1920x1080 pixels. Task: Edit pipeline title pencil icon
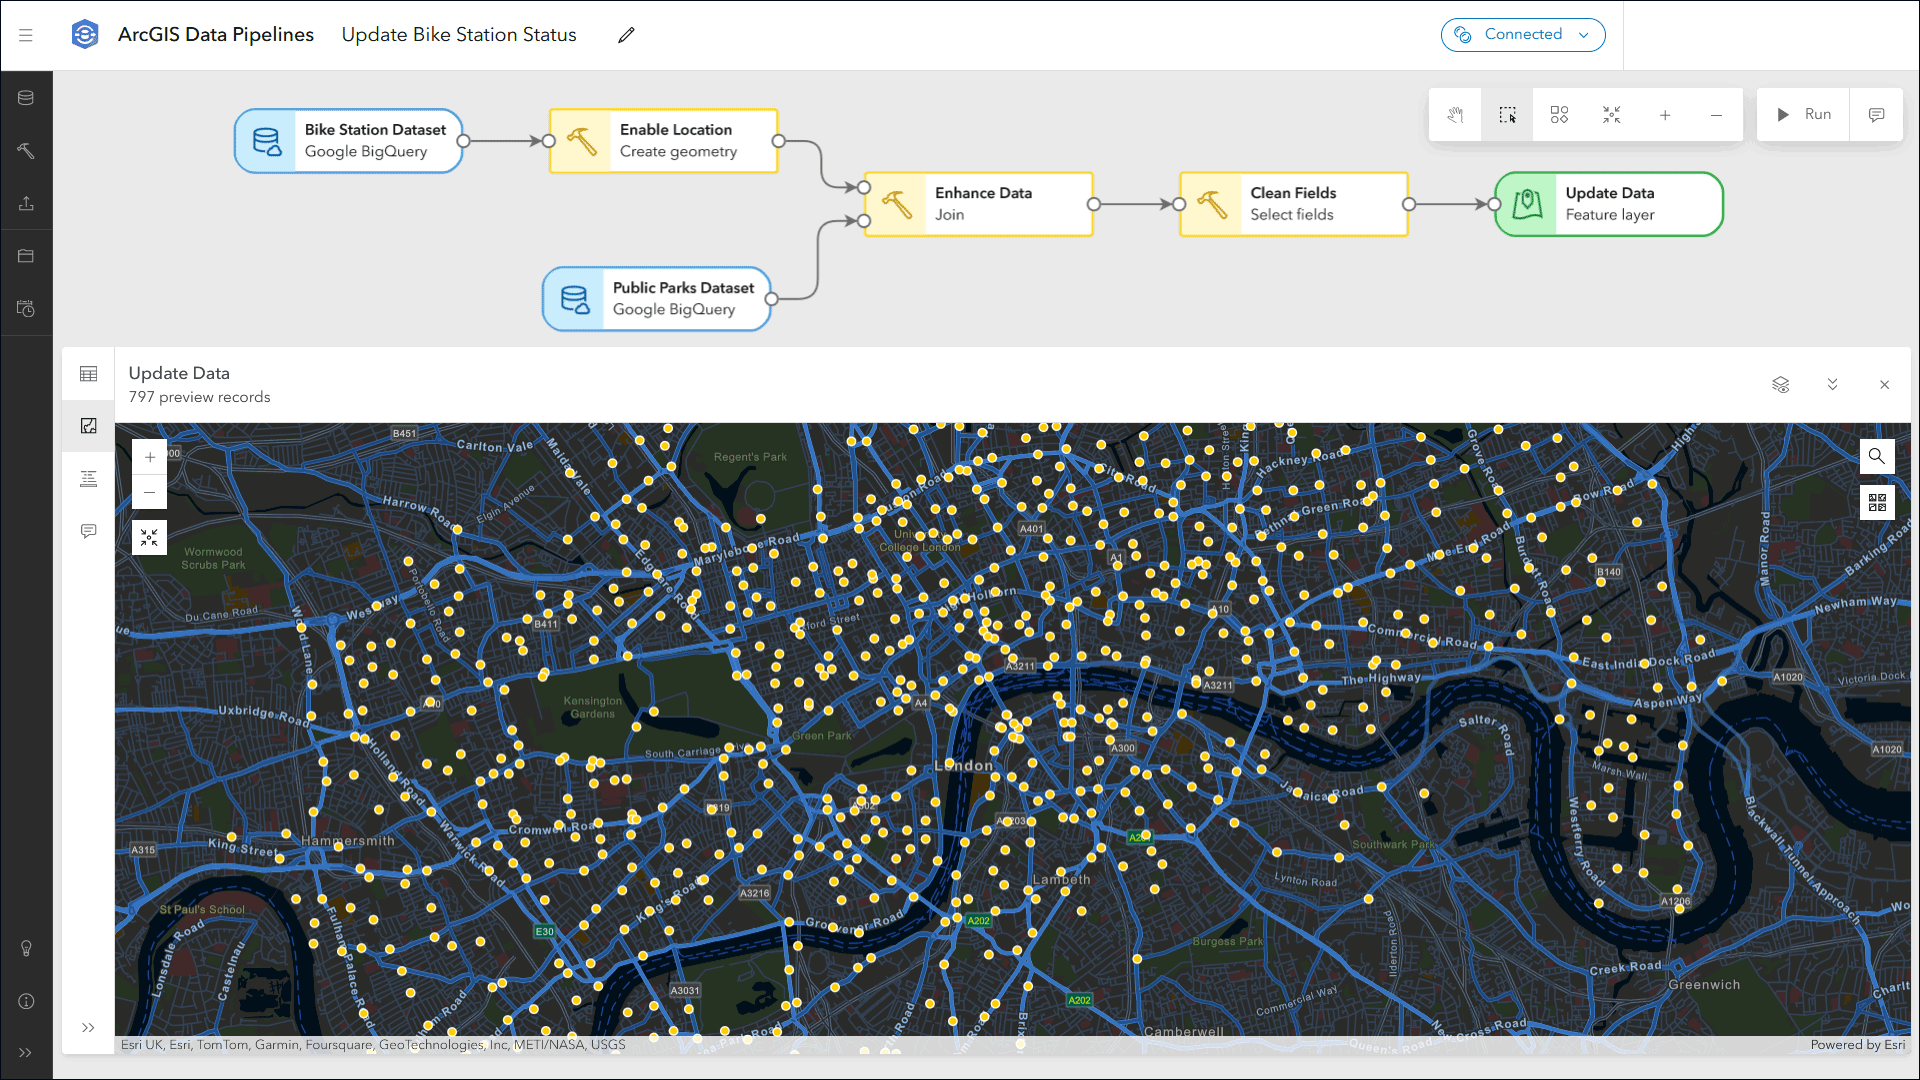click(626, 35)
